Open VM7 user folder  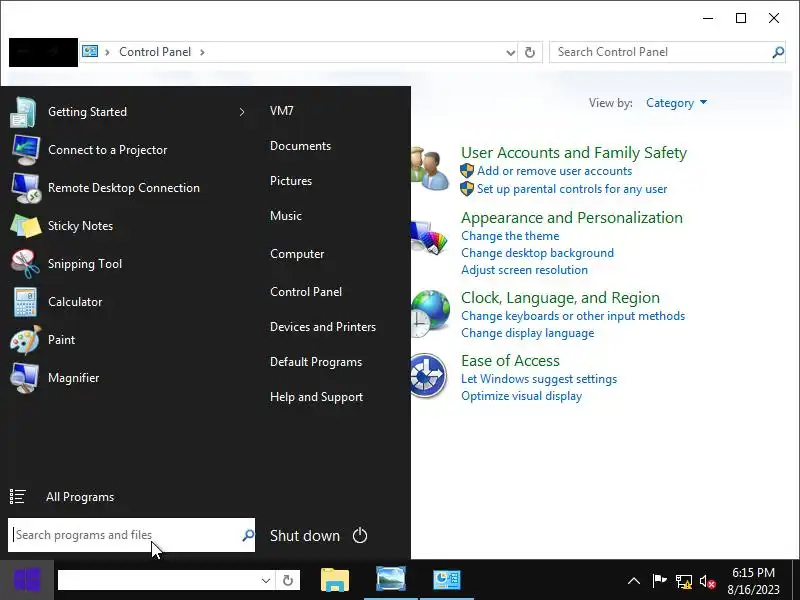pos(282,111)
